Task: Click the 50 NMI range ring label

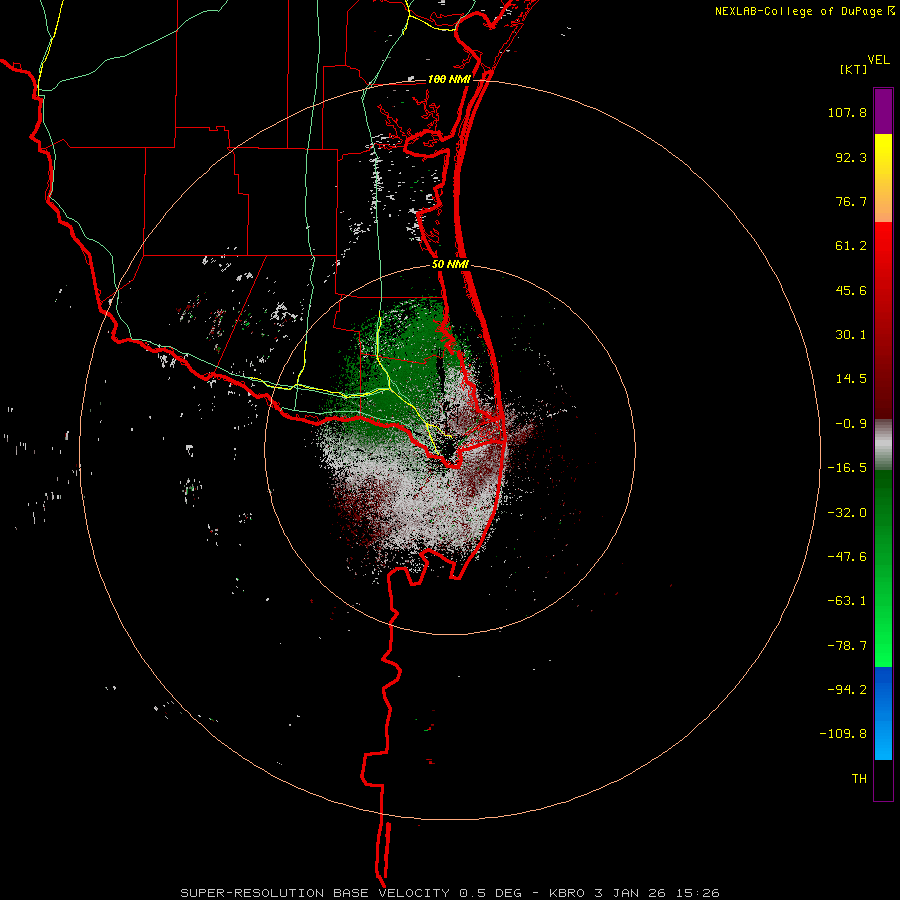Action: [451, 265]
